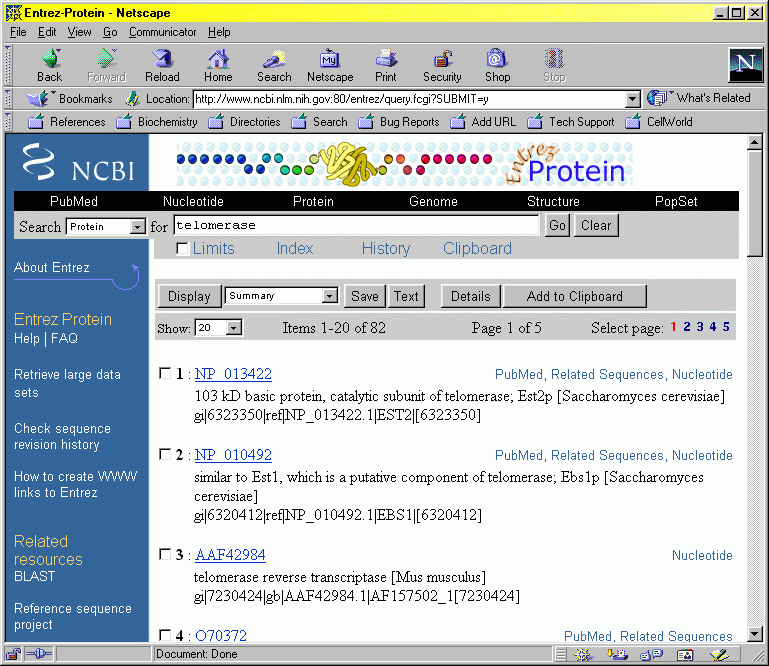Click the Details button
Viewport: 769px width, 666px height.
470,296
